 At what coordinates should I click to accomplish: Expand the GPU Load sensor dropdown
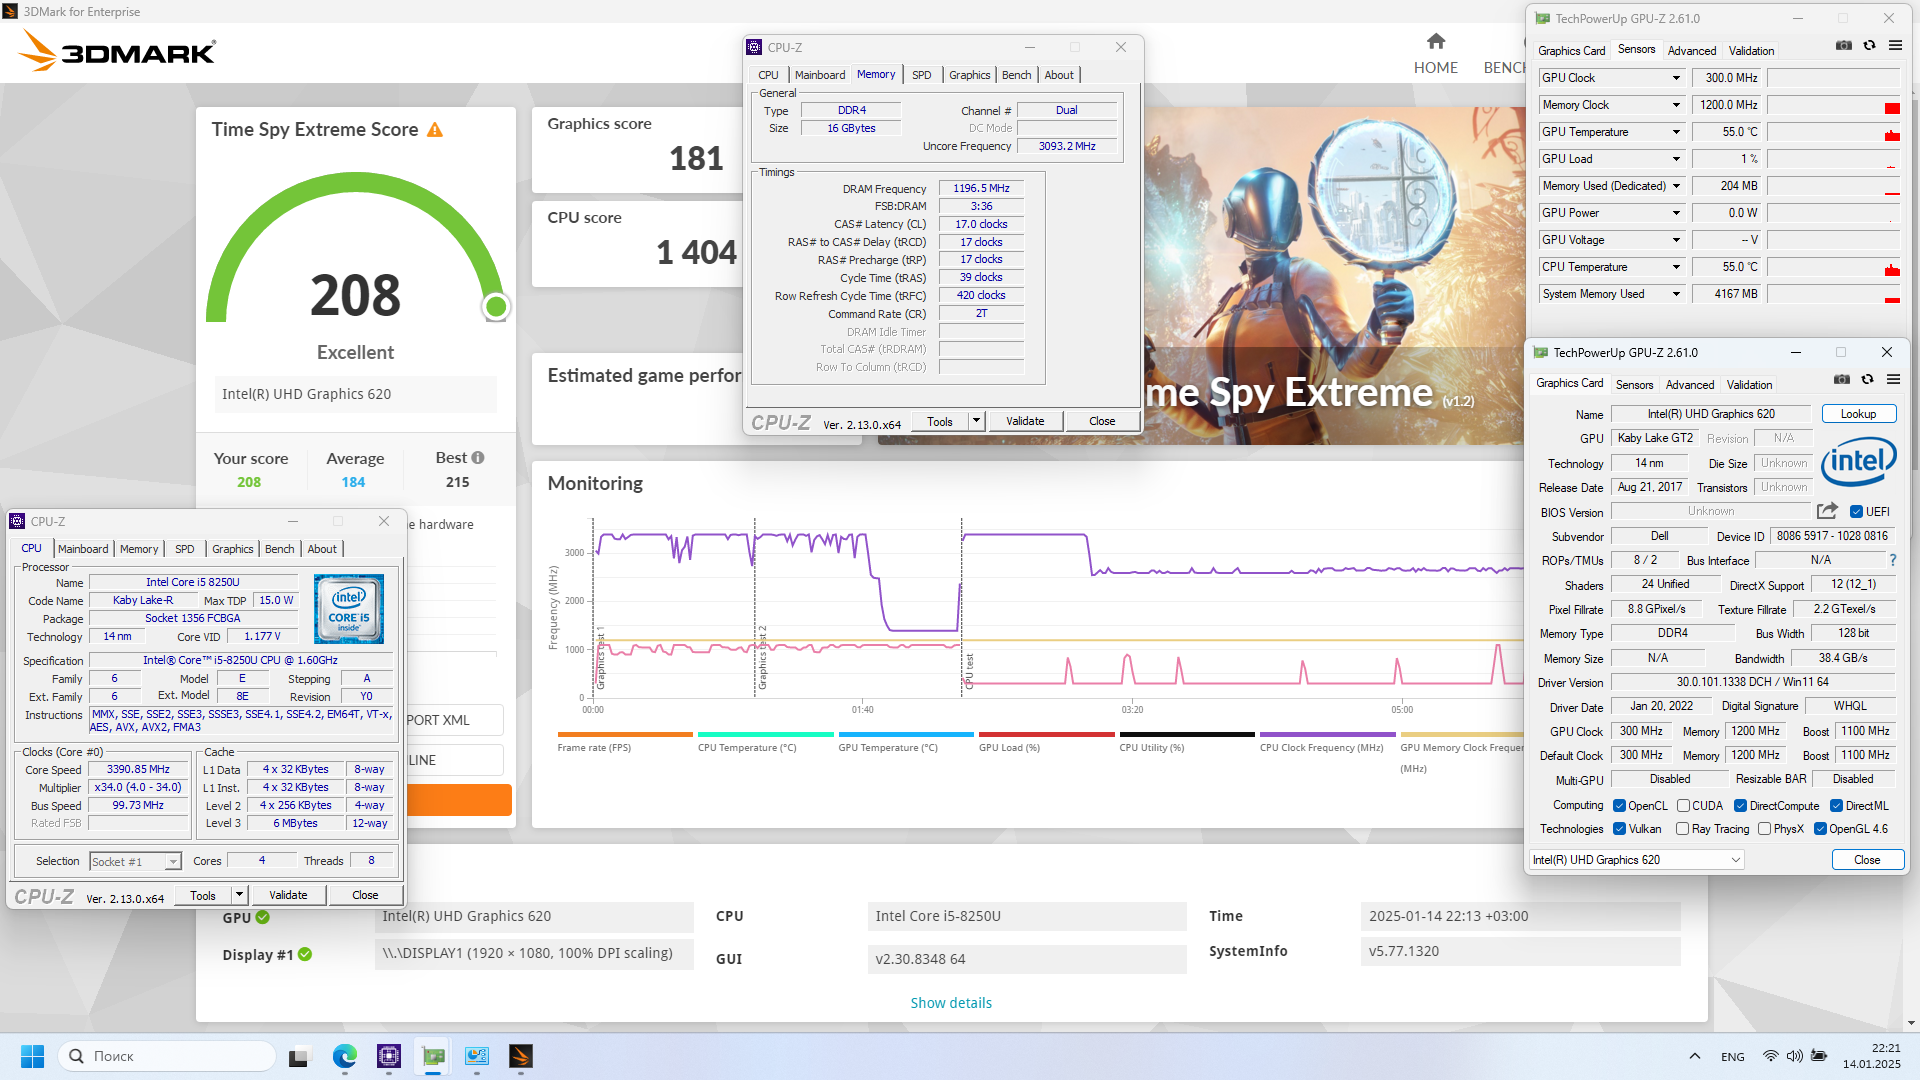pos(1676,159)
